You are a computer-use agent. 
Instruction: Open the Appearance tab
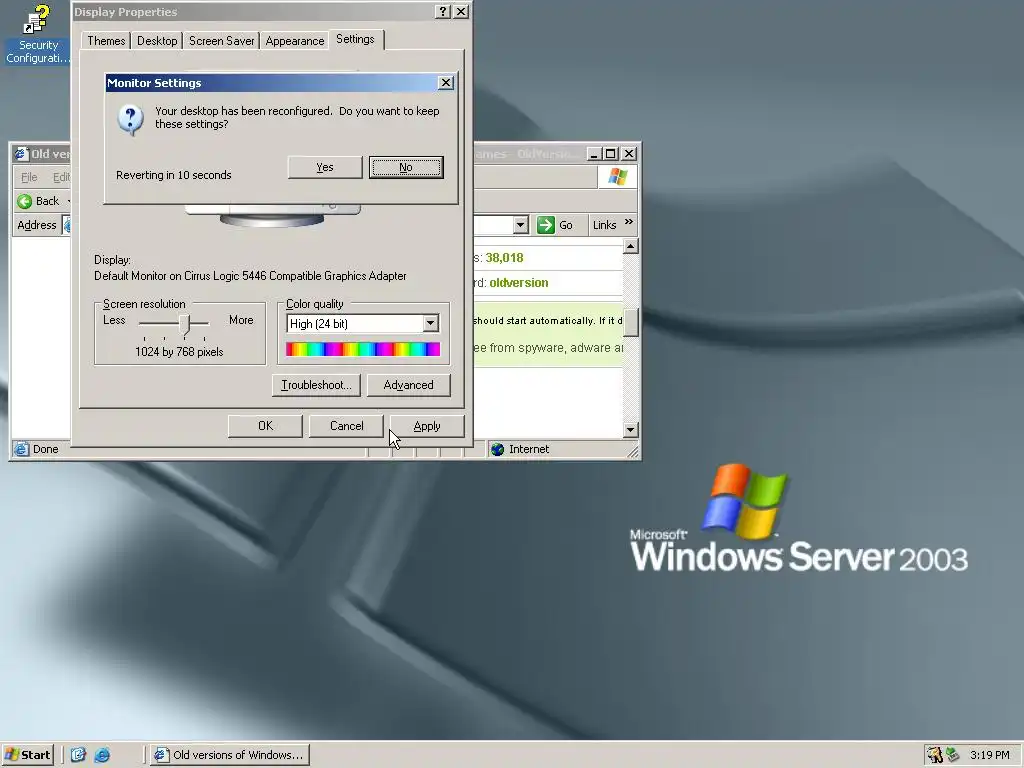click(295, 40)
